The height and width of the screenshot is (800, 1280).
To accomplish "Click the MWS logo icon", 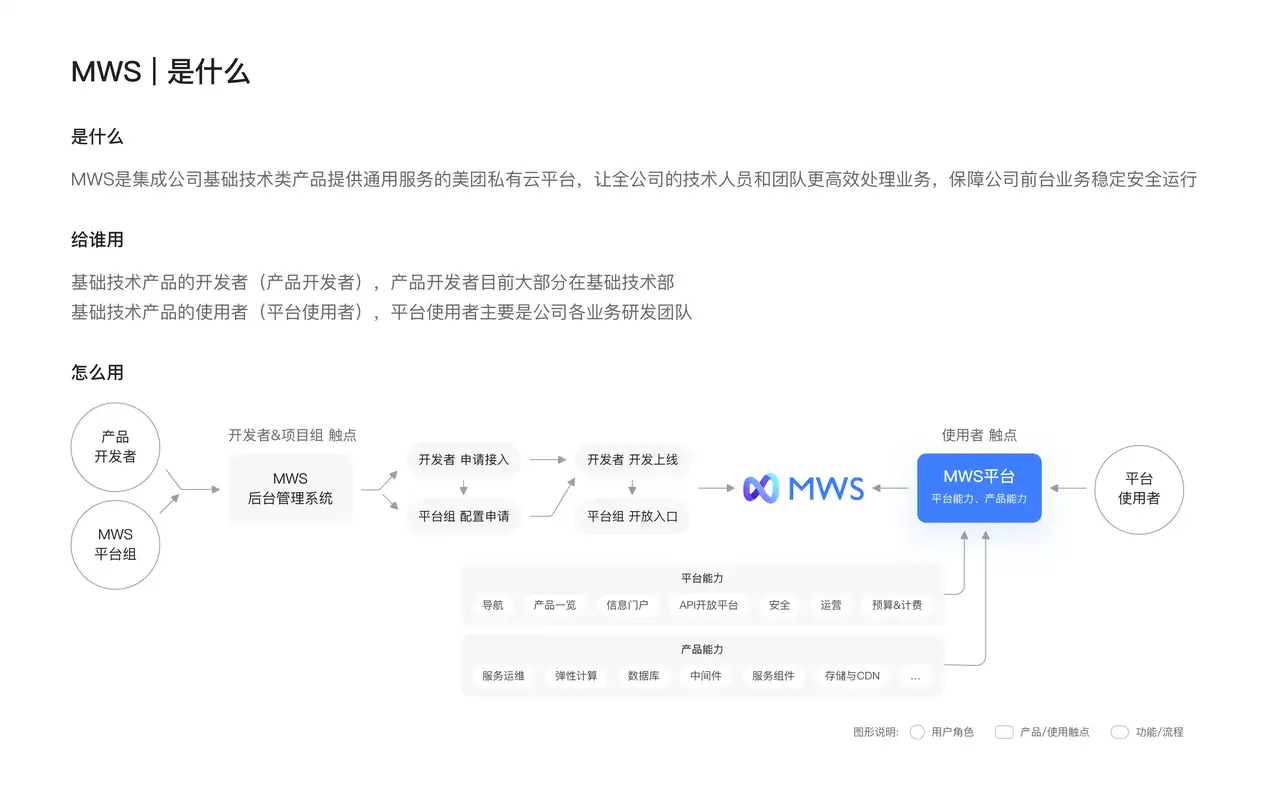I will (760, 488).
